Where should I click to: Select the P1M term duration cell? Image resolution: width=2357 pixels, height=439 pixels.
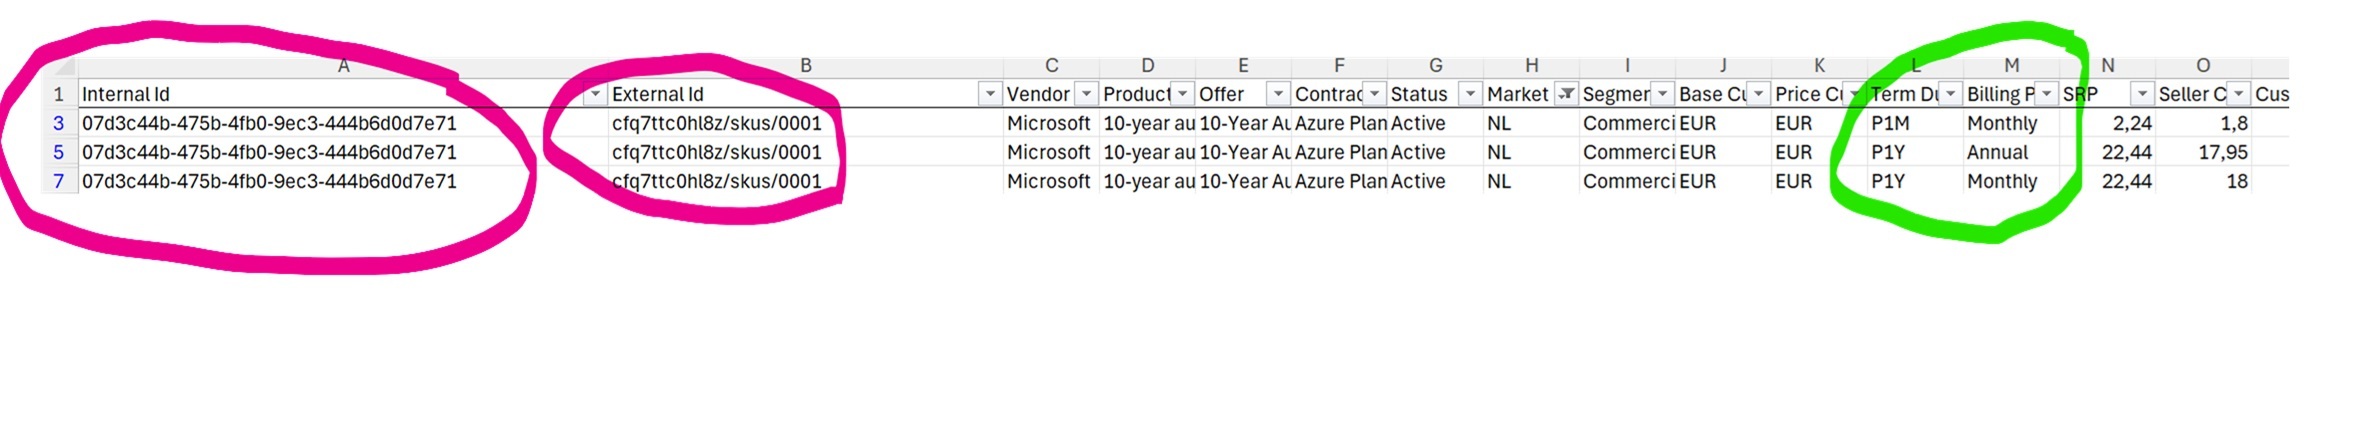pos(1915,123)
